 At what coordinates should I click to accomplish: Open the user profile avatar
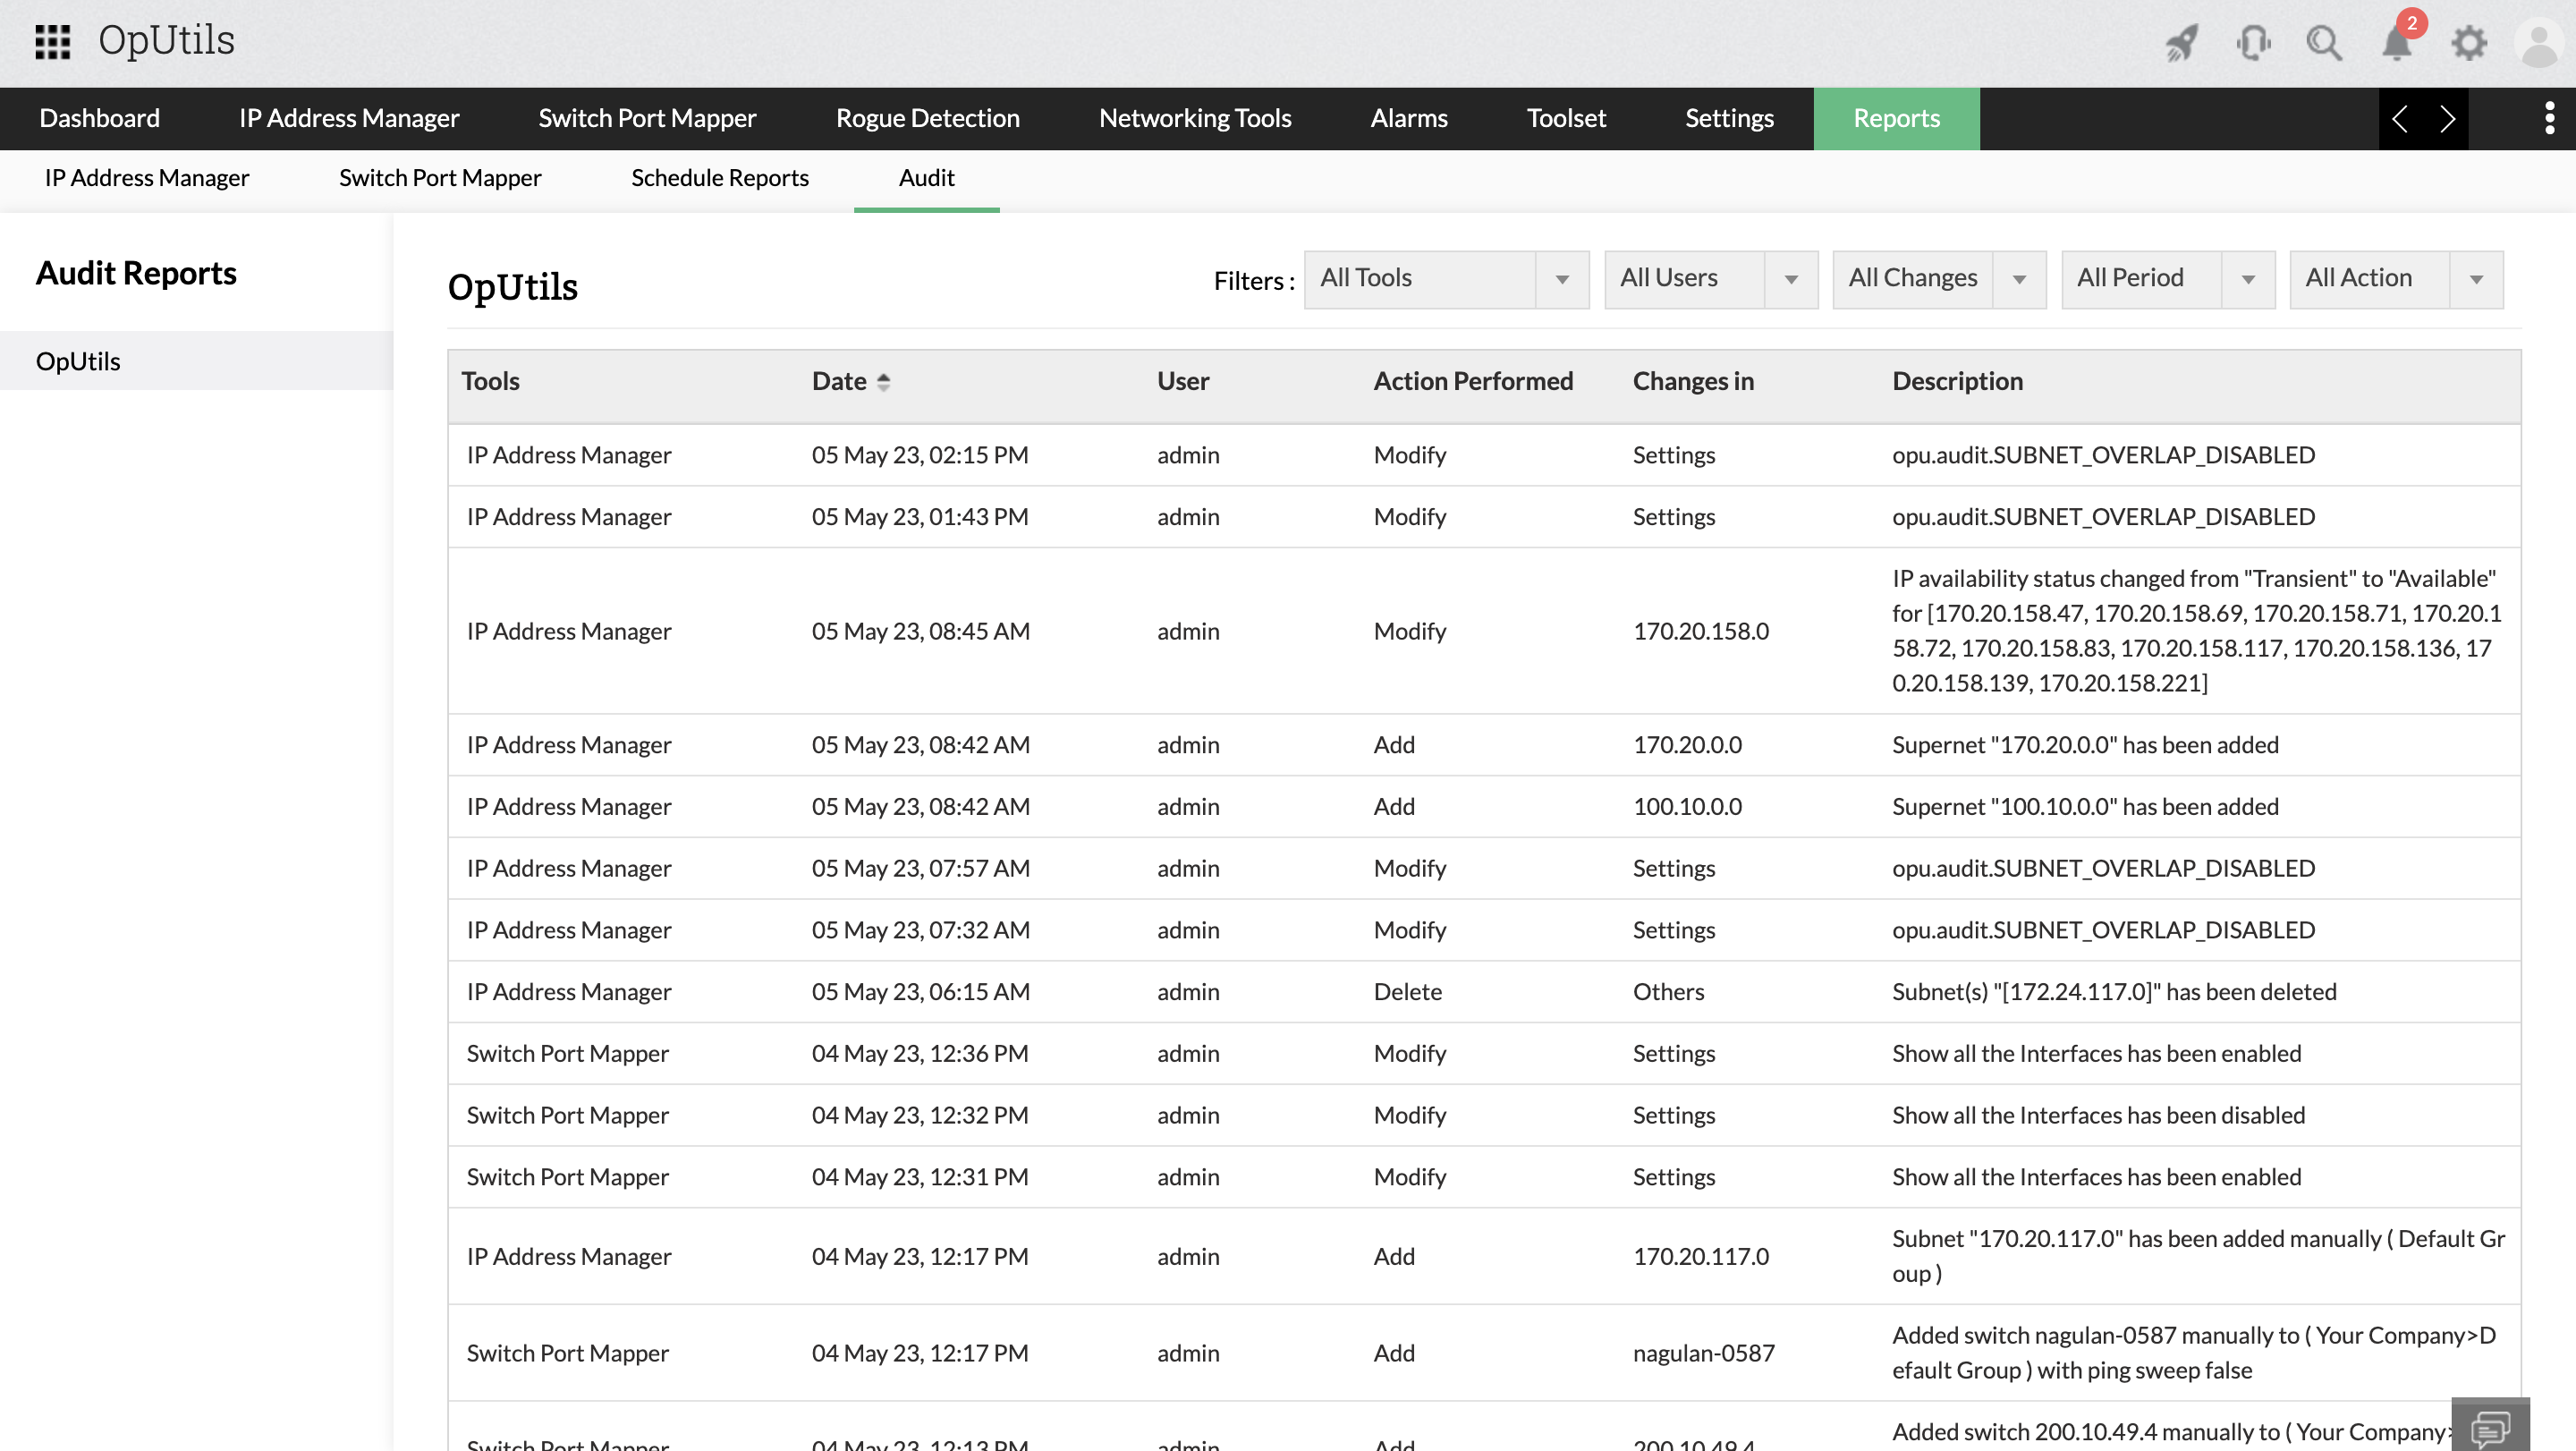(x=2538, y=43)
